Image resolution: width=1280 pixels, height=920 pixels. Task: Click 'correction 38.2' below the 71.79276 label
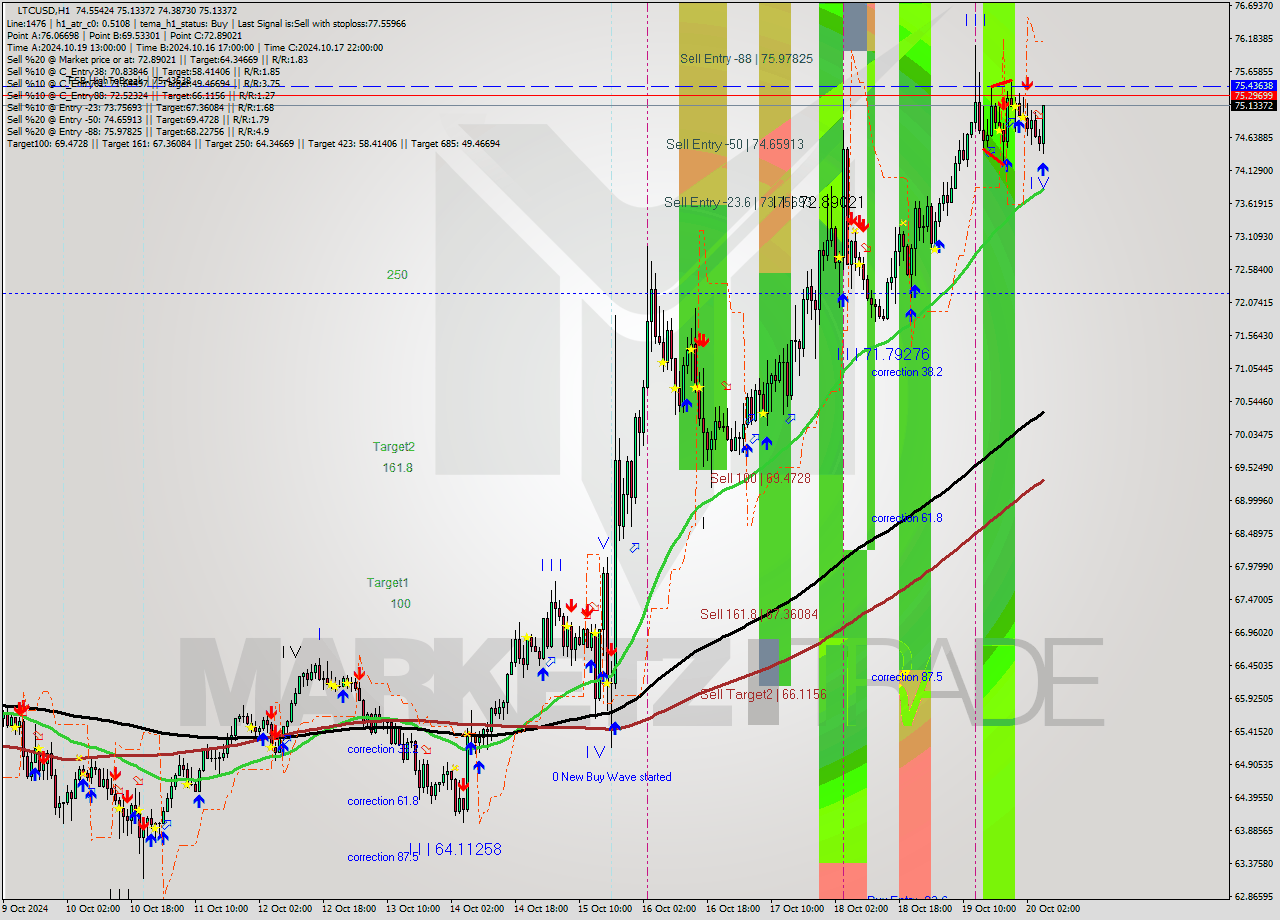point(906,372)
